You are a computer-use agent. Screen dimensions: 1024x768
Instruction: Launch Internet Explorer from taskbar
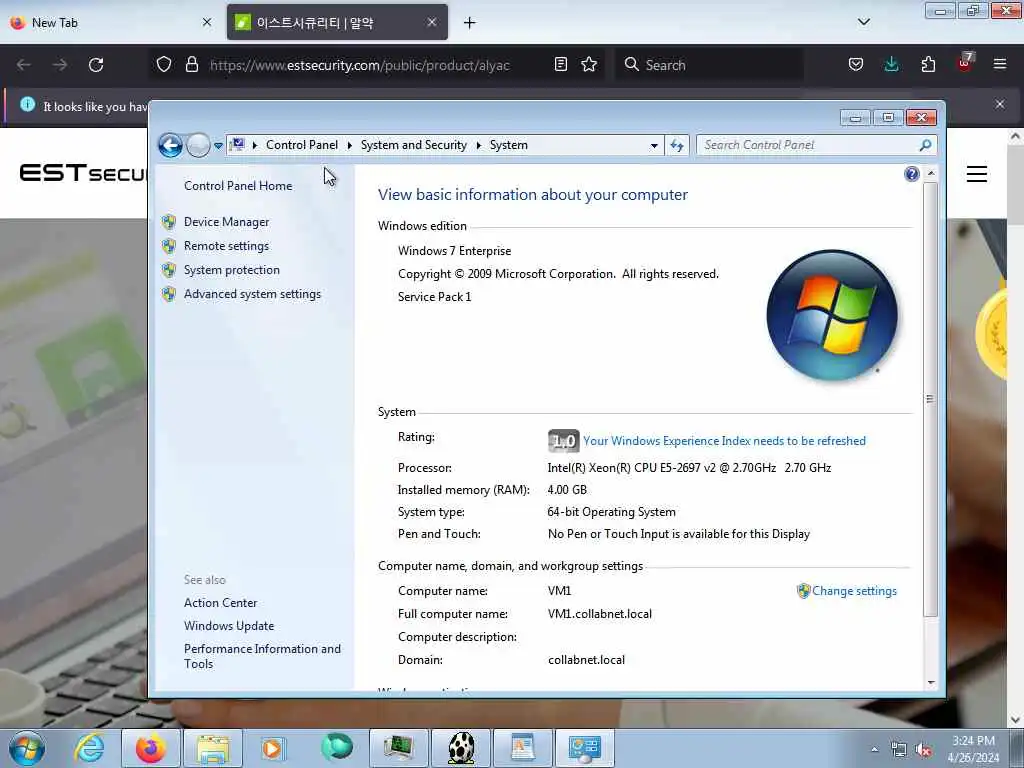89,748
